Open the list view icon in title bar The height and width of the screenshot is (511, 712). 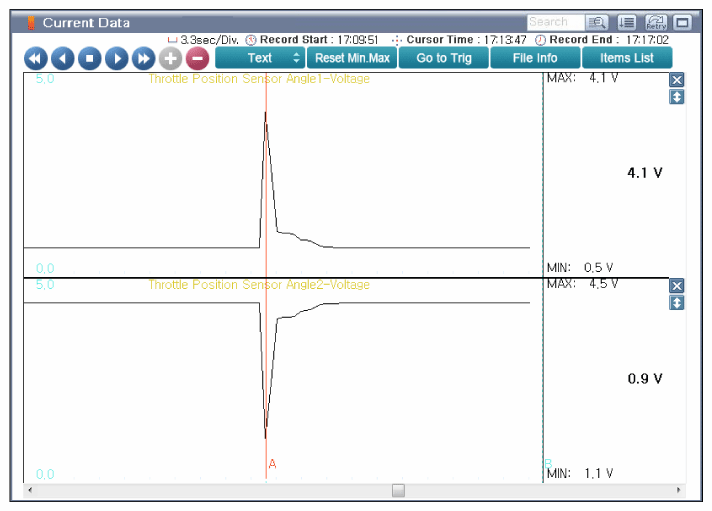(x=627, y=22)
